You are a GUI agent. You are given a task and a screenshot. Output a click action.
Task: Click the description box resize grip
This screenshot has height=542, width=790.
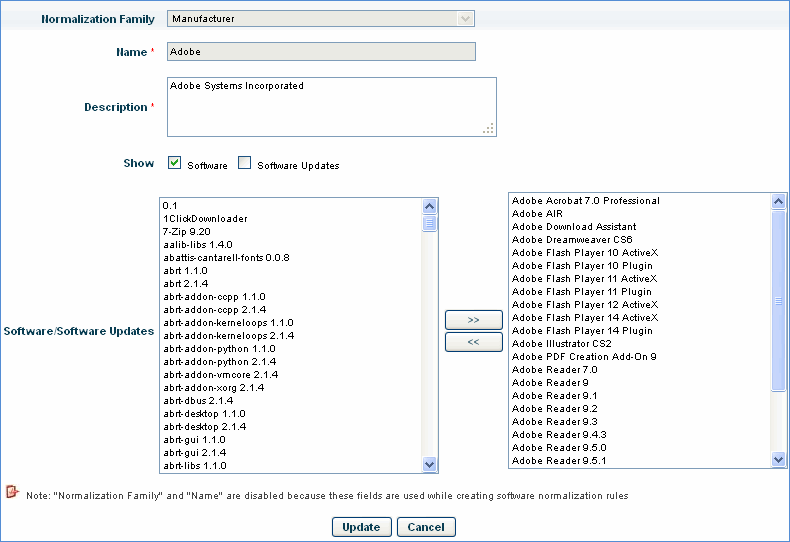[x=488, y=128]
